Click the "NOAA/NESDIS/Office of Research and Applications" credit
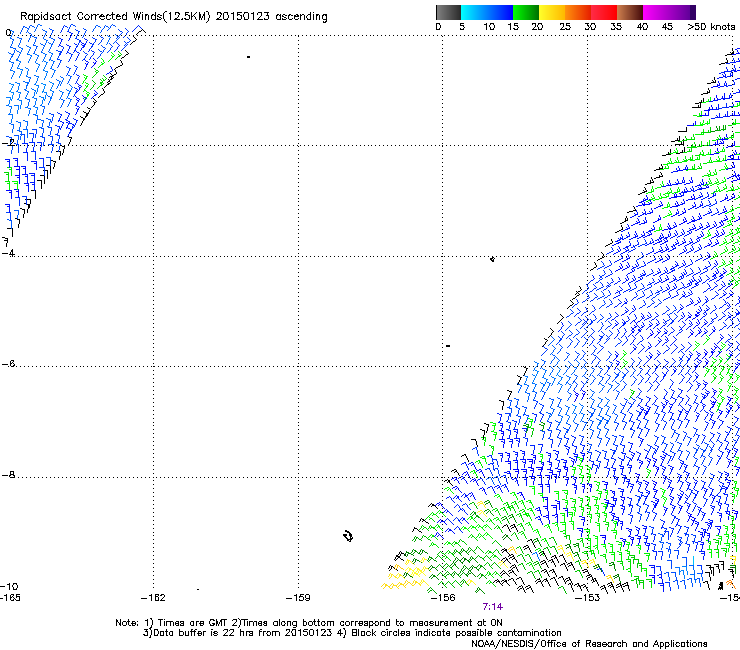Screen dimensions: 740x650 589,644
